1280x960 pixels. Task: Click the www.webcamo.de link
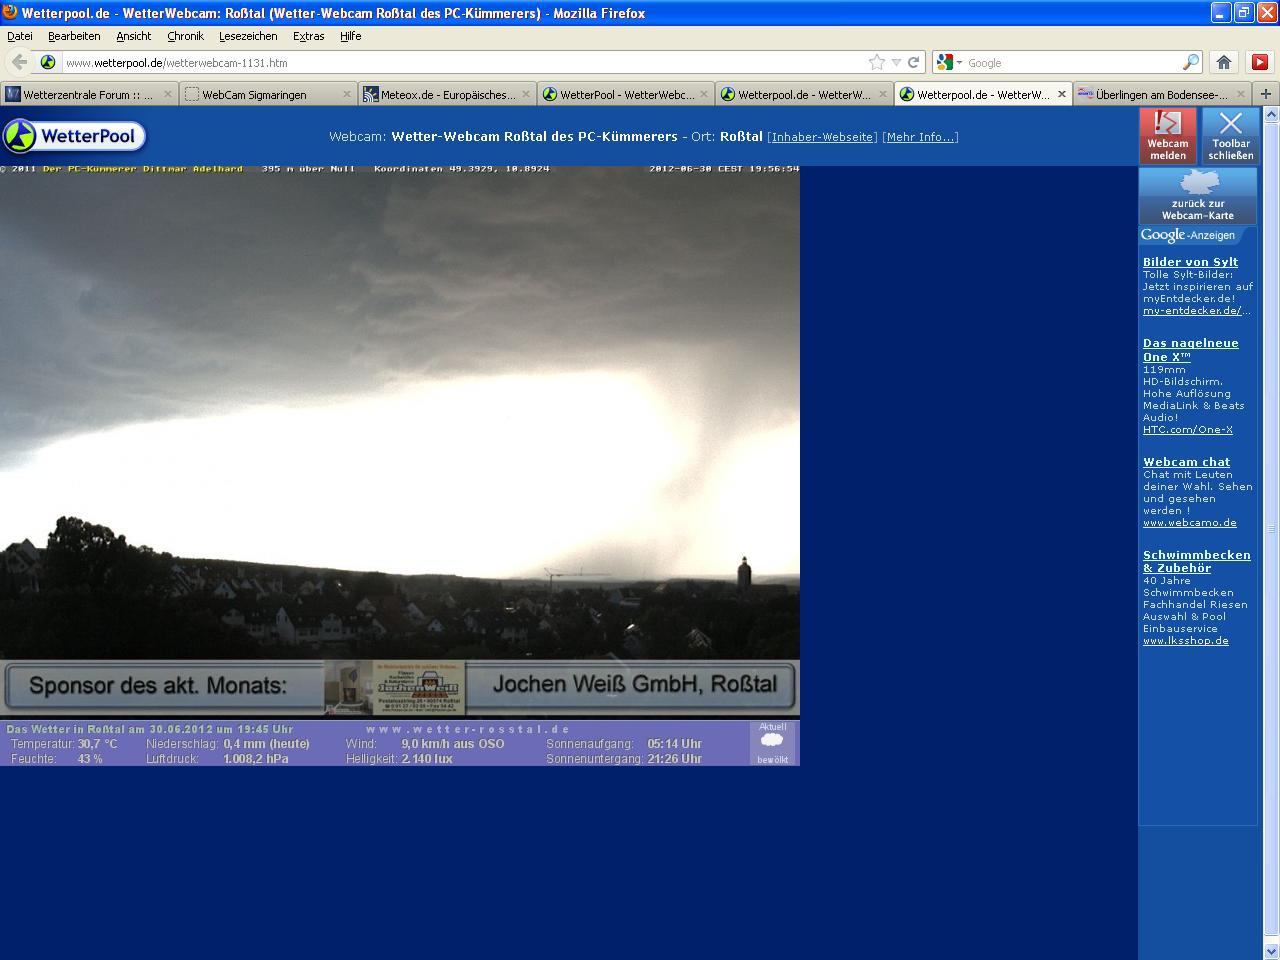pyautogui.click(x=1190, y=523)
